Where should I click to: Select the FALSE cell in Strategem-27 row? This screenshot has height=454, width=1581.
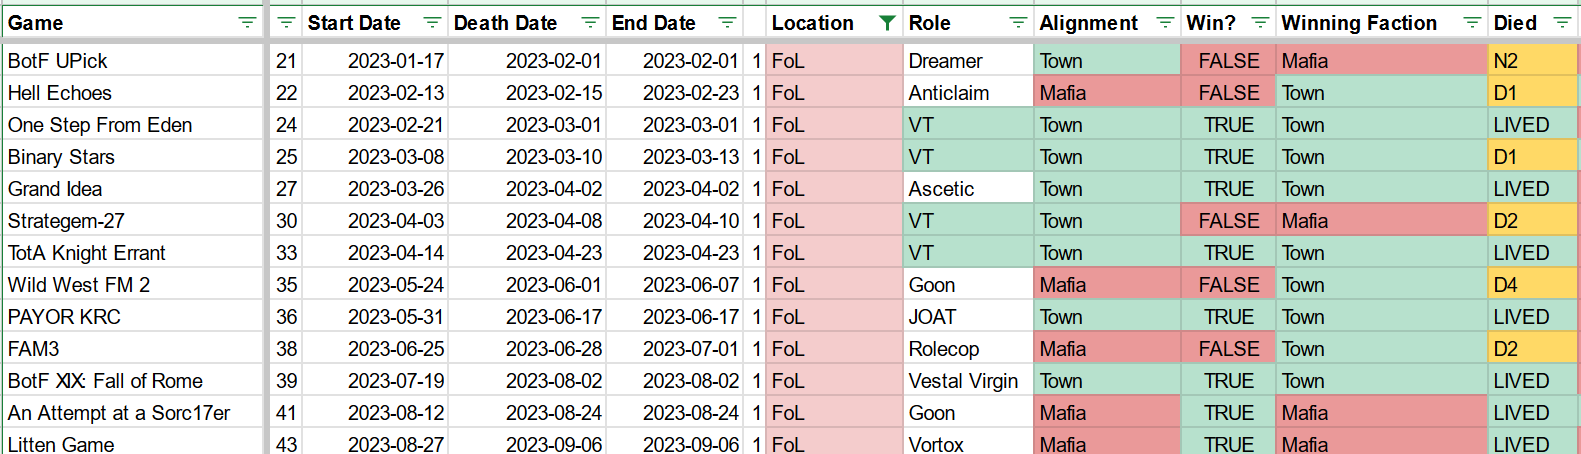coord(1229,221)
